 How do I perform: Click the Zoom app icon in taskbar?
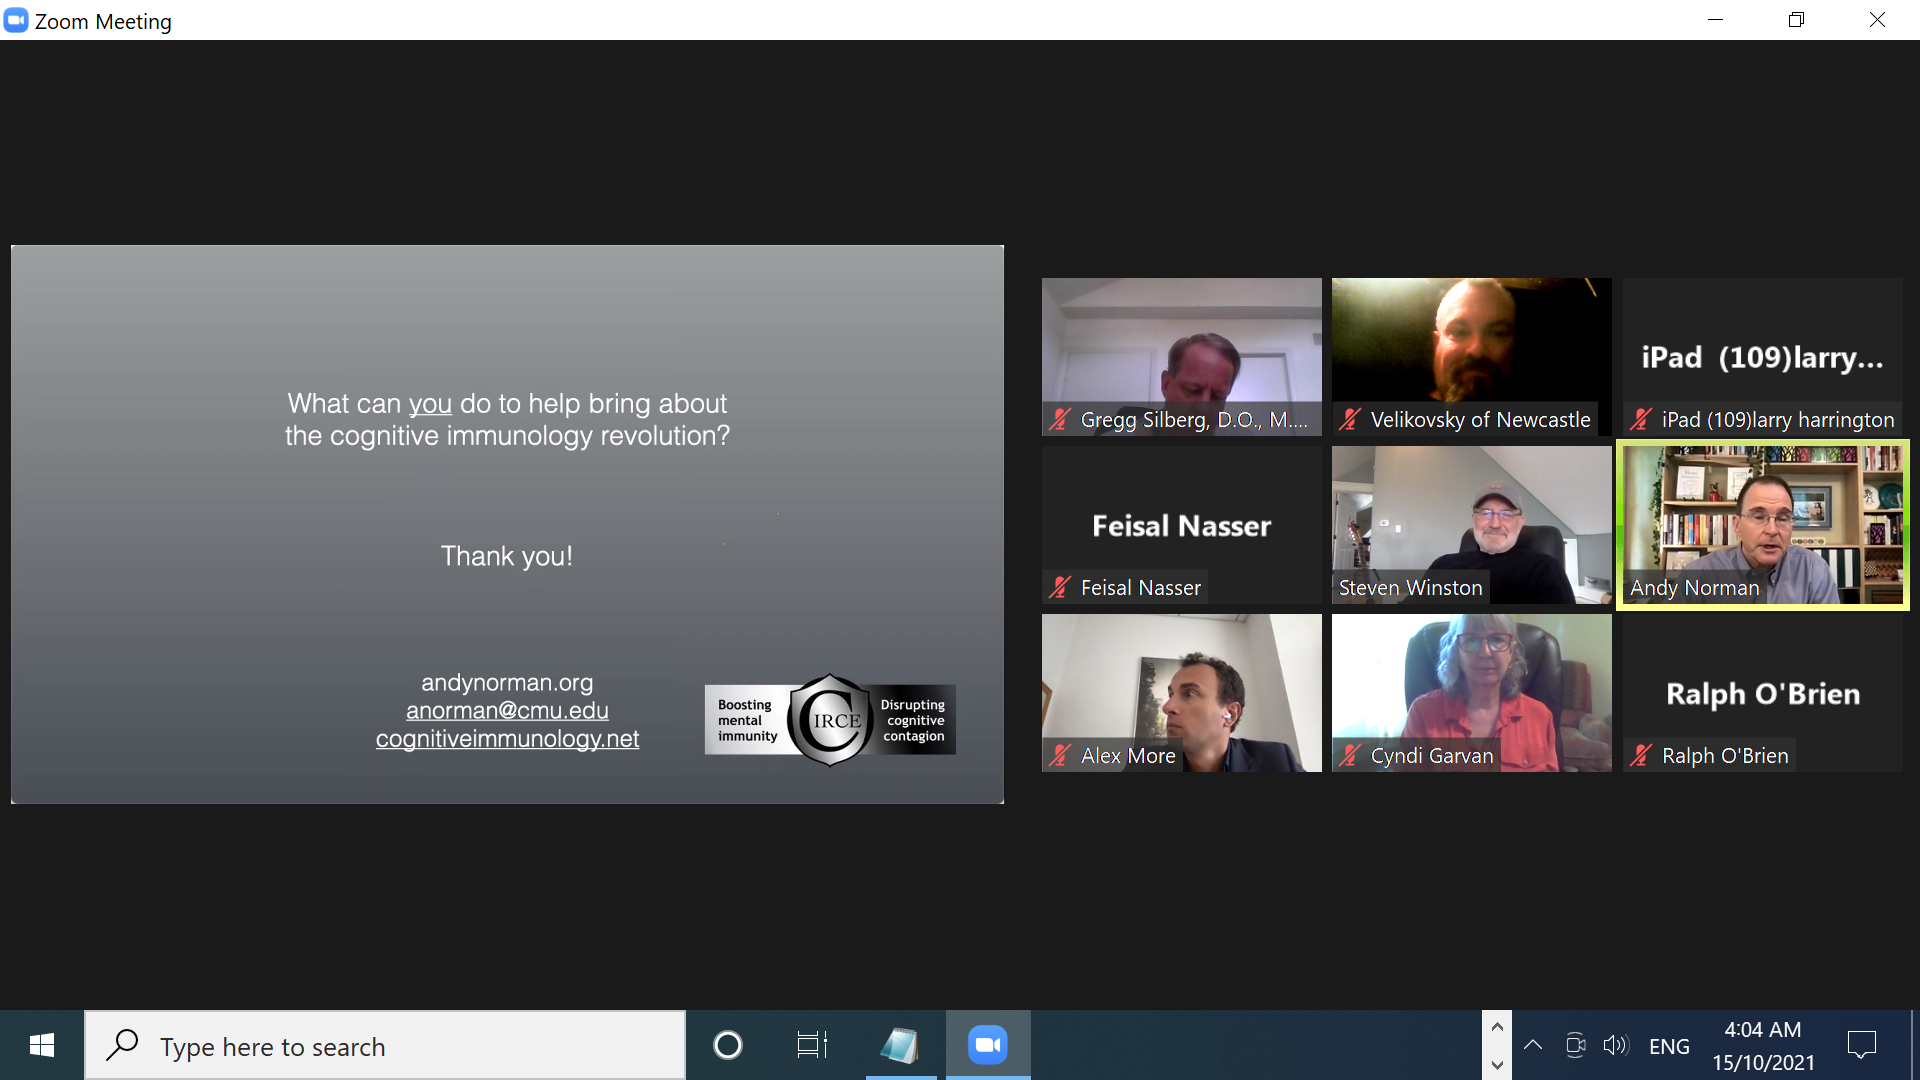987,1045
